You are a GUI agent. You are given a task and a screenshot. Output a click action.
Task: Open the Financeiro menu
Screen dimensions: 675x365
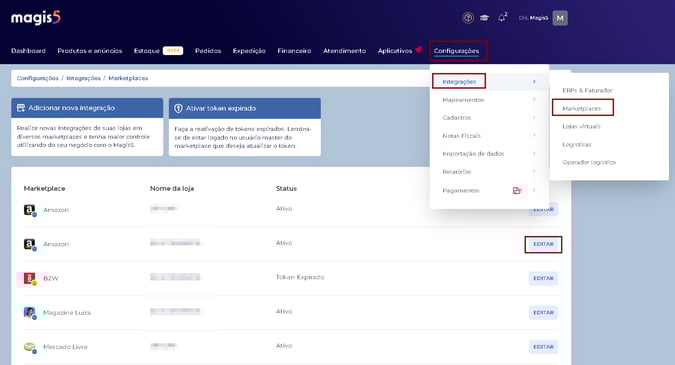294,51
